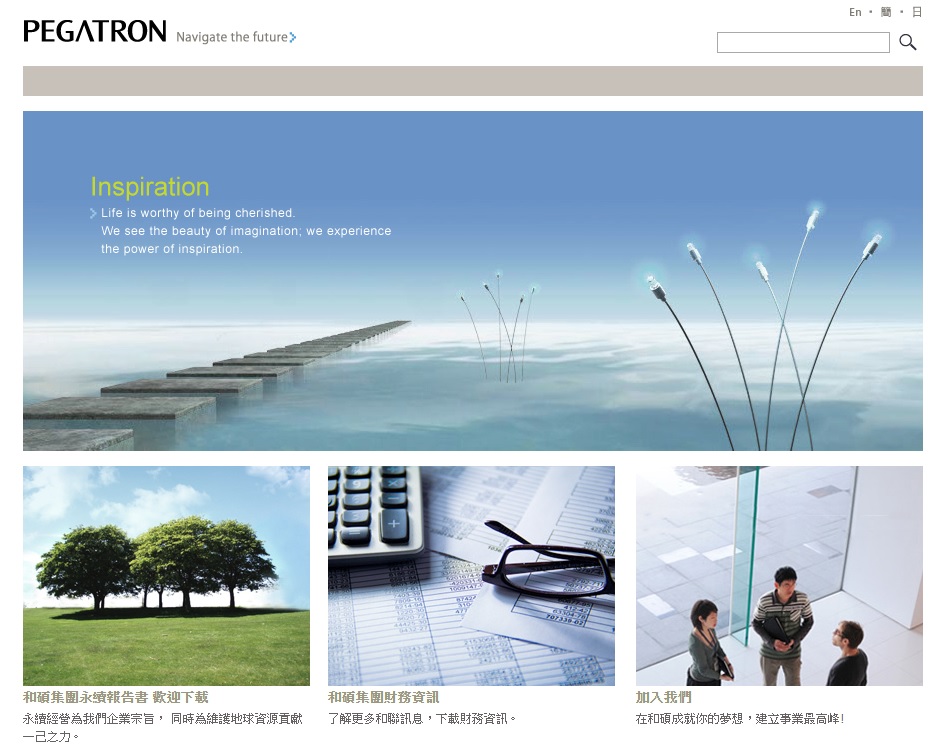Switch language to Japanese 日
944x751 pixels.
coord(916,12)
